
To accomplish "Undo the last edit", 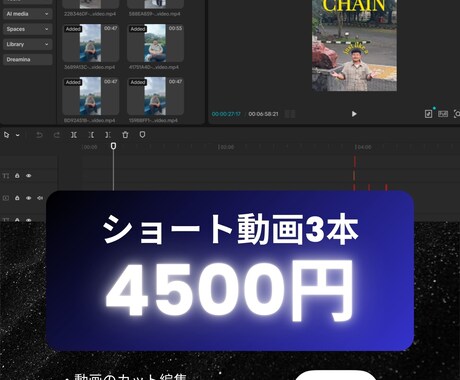I will [x=39, y=135].
